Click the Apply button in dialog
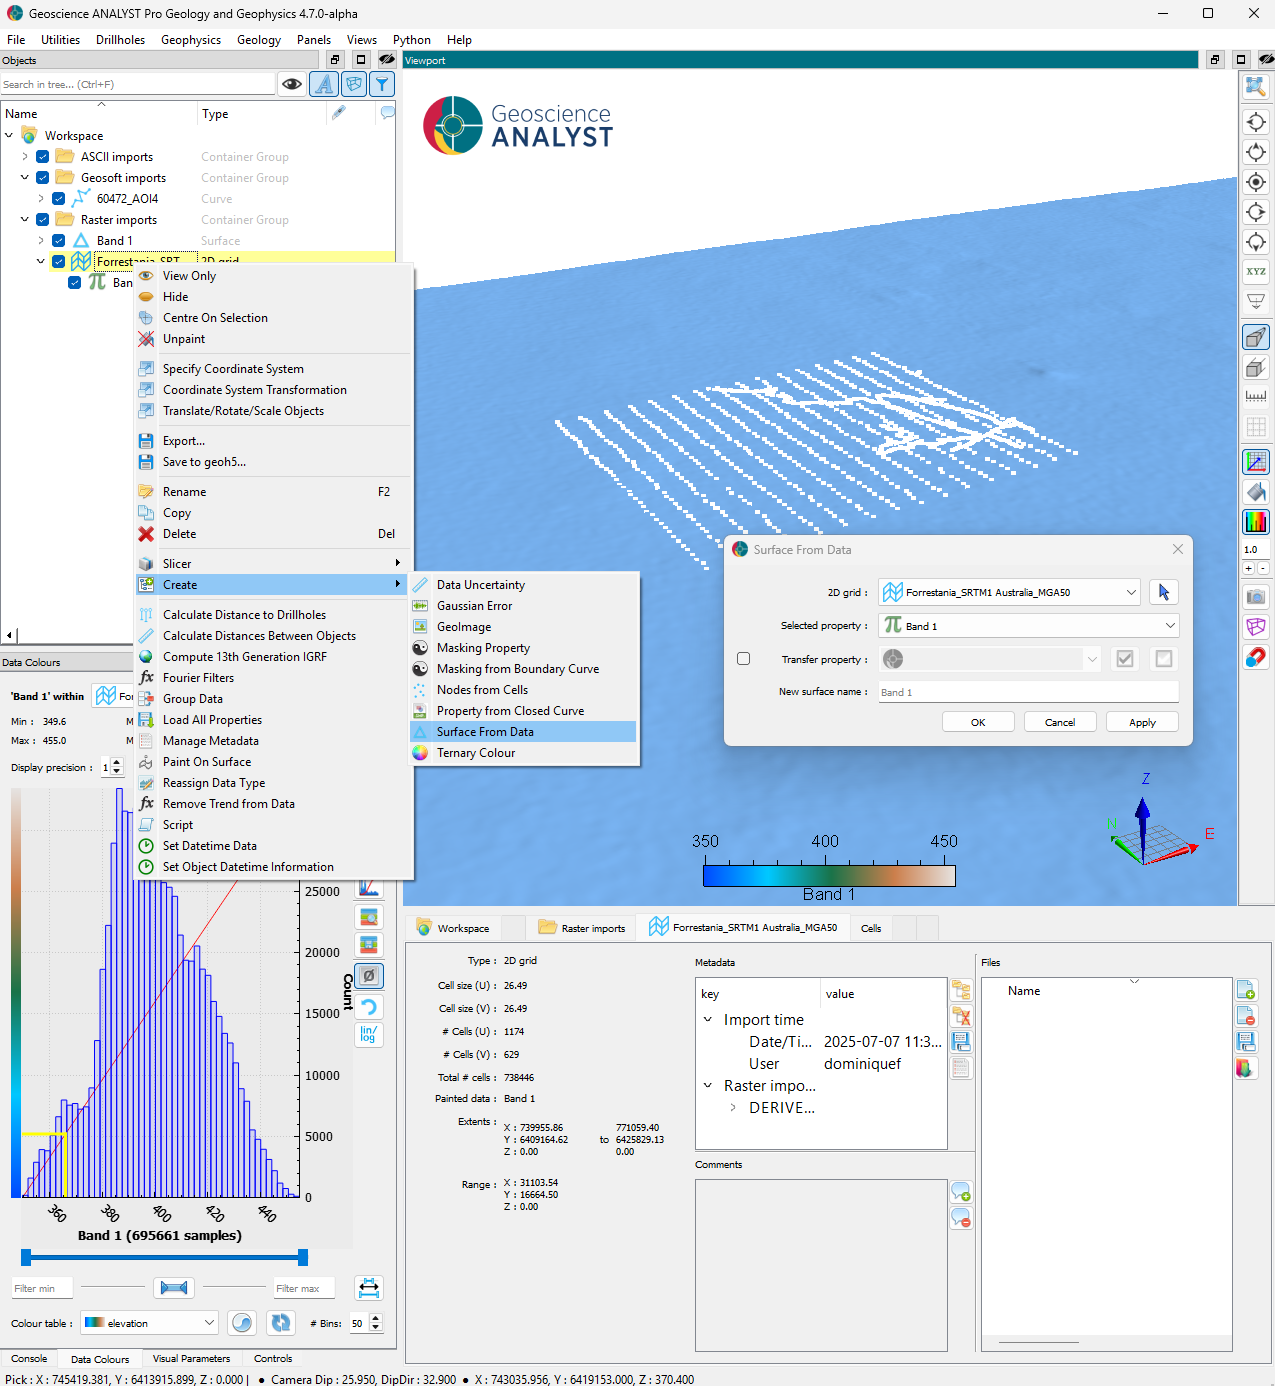 point(1141,722)
